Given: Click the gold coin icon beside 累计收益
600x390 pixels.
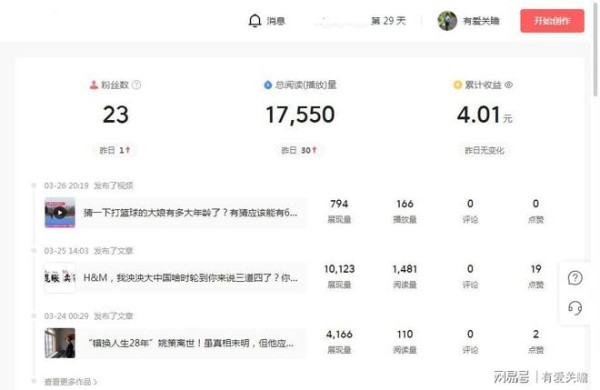Looking at the screenshot, I should point(457,85).
